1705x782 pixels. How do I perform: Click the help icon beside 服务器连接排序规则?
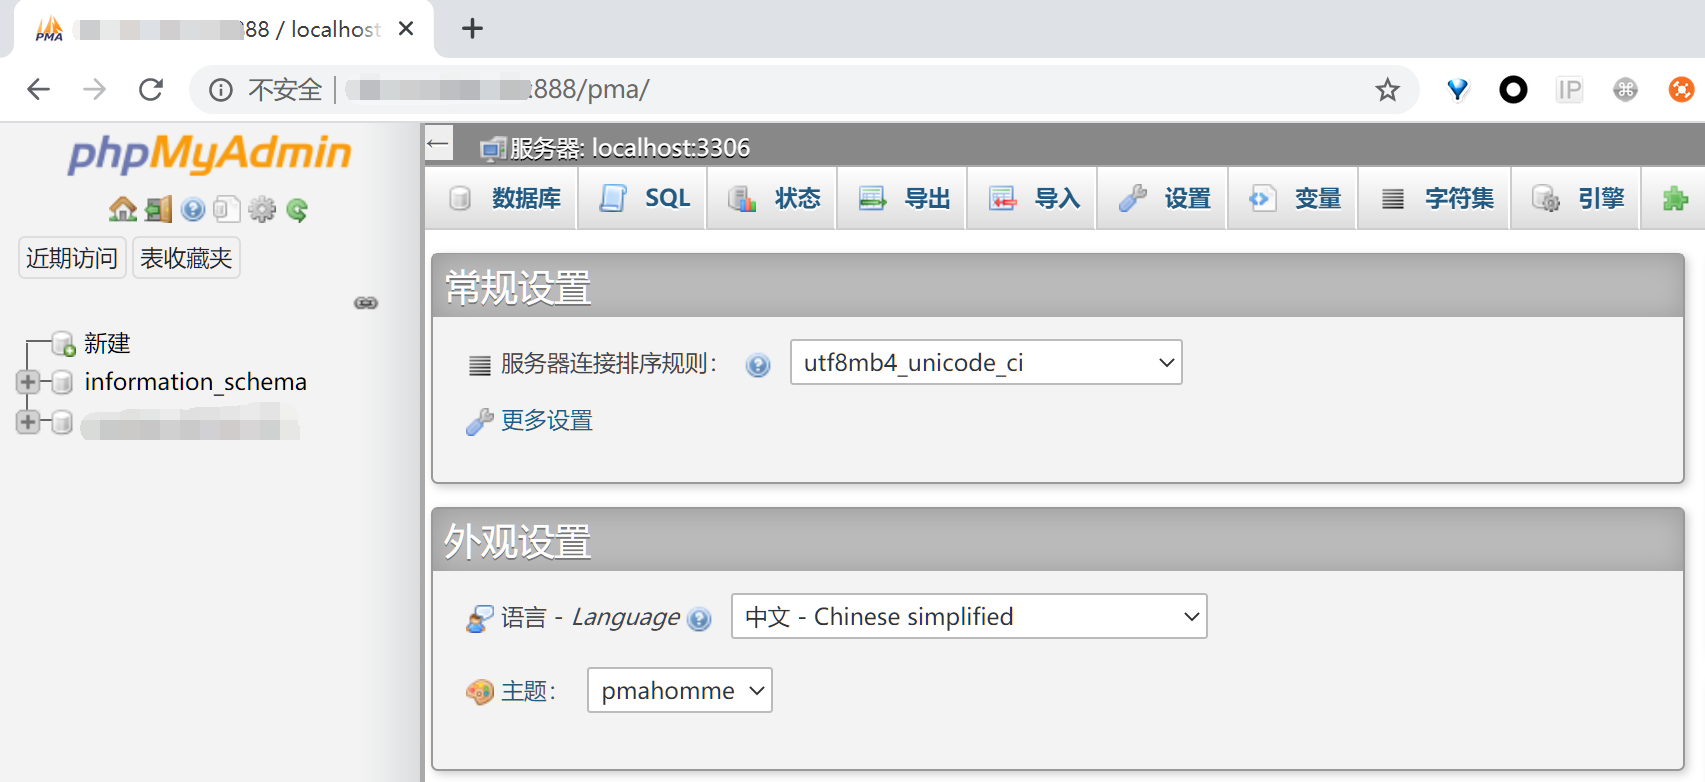pyautogui.click(x=758, y=365)
